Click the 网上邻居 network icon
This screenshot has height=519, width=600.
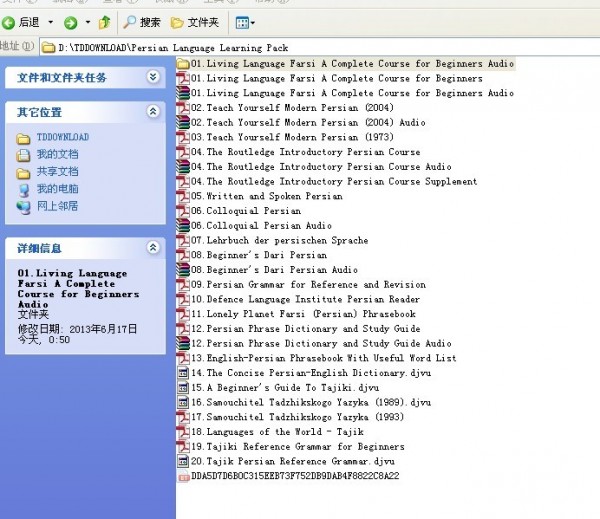point(24,207)
